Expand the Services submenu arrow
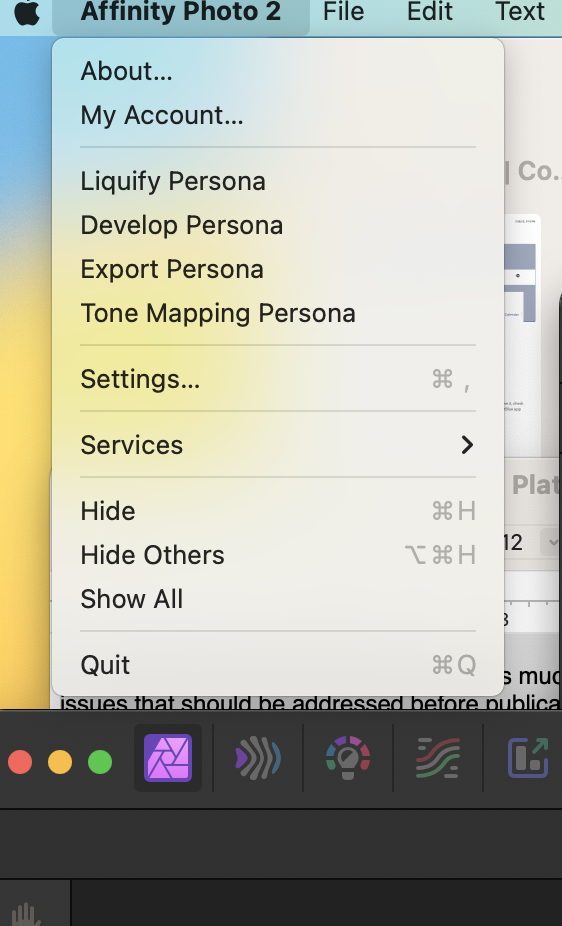562x926 pixels. point(467,445)
